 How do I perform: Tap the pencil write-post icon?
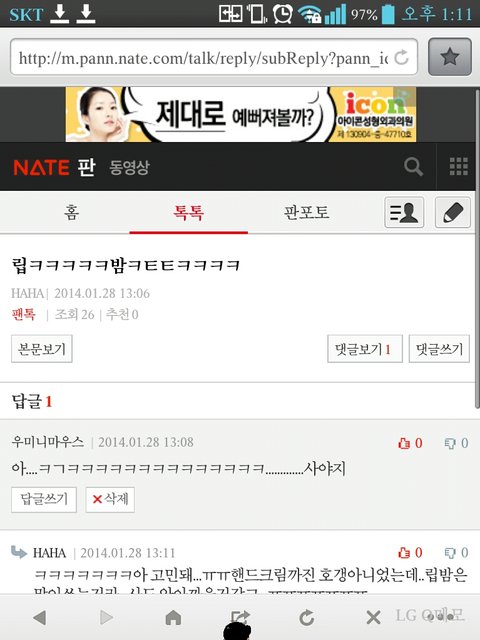point(453,212)
